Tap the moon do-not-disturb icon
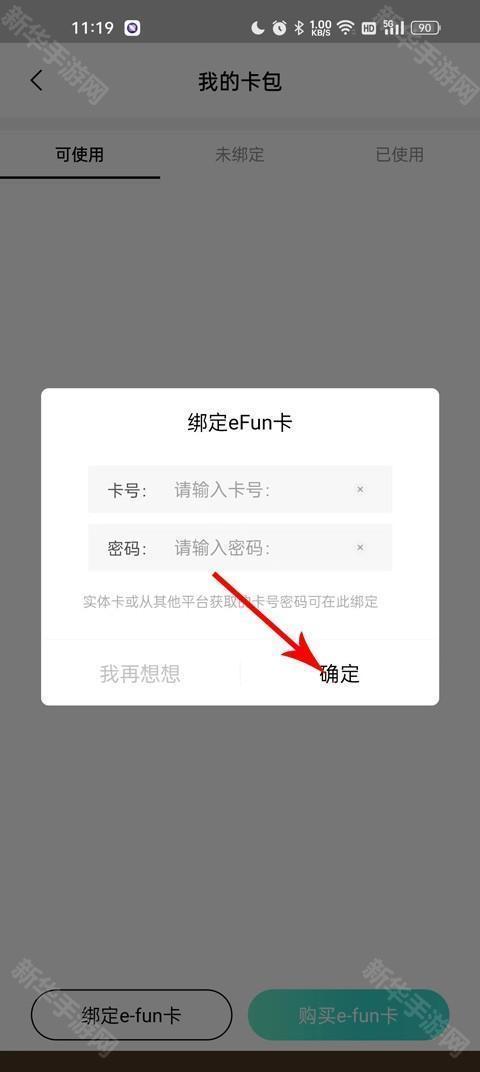Viewport: 480px width, 1072px height. [x=258, y=28]
